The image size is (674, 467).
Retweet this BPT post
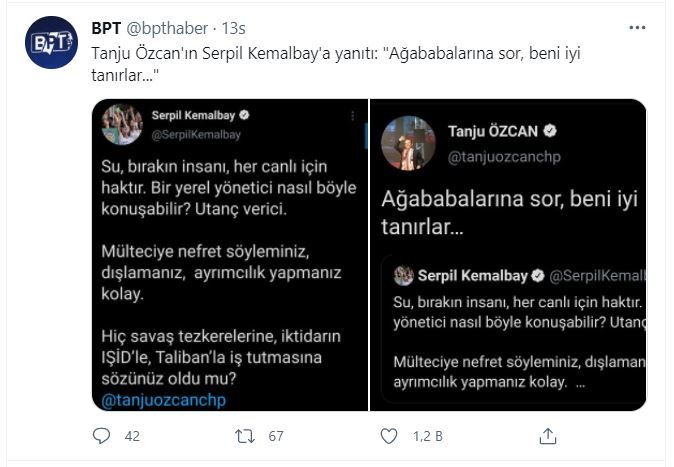coord(245,436)
